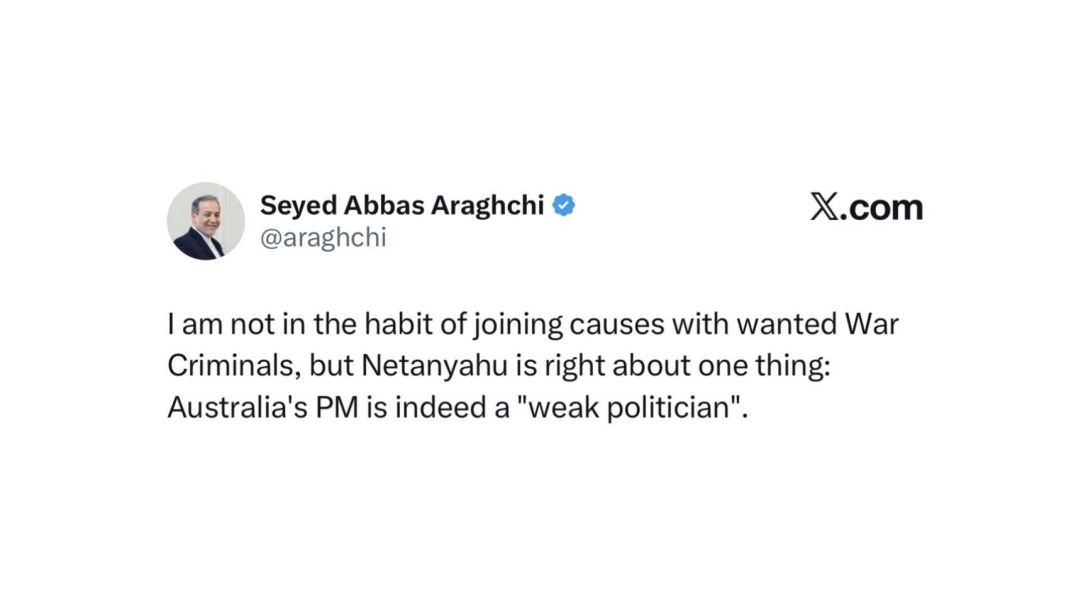Select the quoted phrase "weak politician"
1076x604 pixels.
coord(630,408)
